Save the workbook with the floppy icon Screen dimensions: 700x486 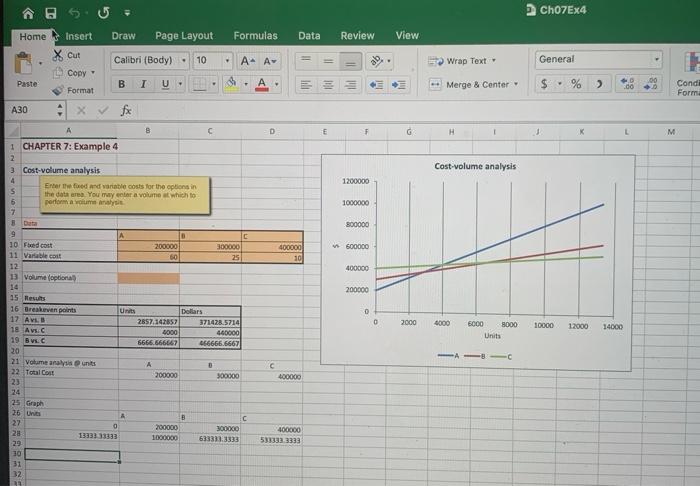tap(51, 13)
